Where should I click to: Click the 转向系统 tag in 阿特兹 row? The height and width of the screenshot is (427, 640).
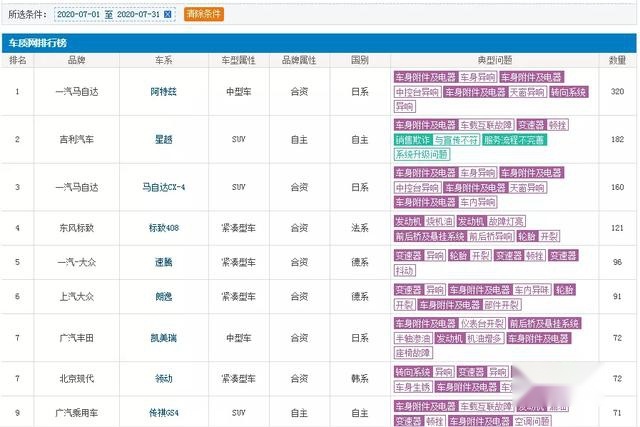(568, 92)
